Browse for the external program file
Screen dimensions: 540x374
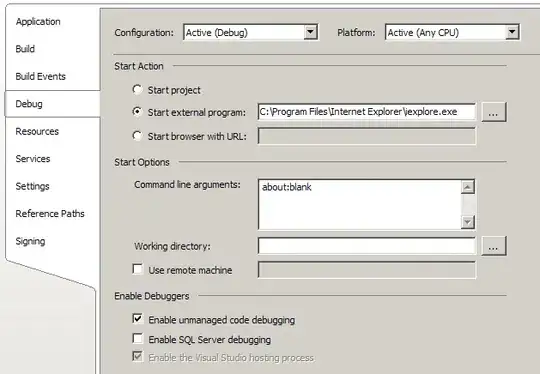pos(494,112)
